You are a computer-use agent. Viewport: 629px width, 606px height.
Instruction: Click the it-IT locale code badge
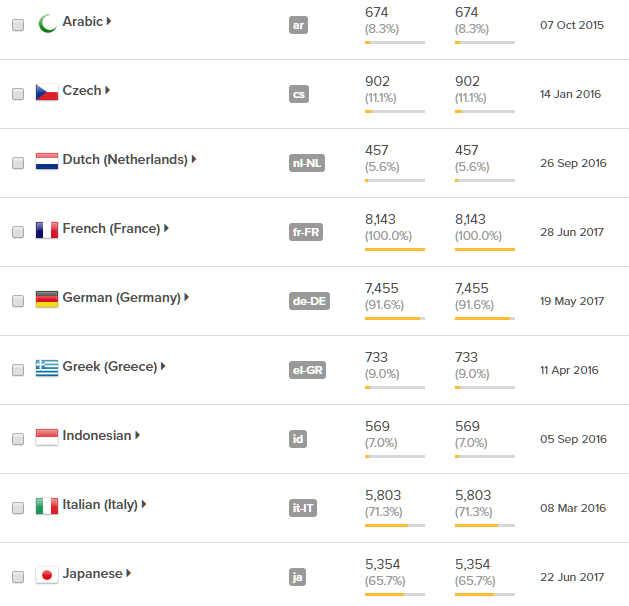click(302, 508)
